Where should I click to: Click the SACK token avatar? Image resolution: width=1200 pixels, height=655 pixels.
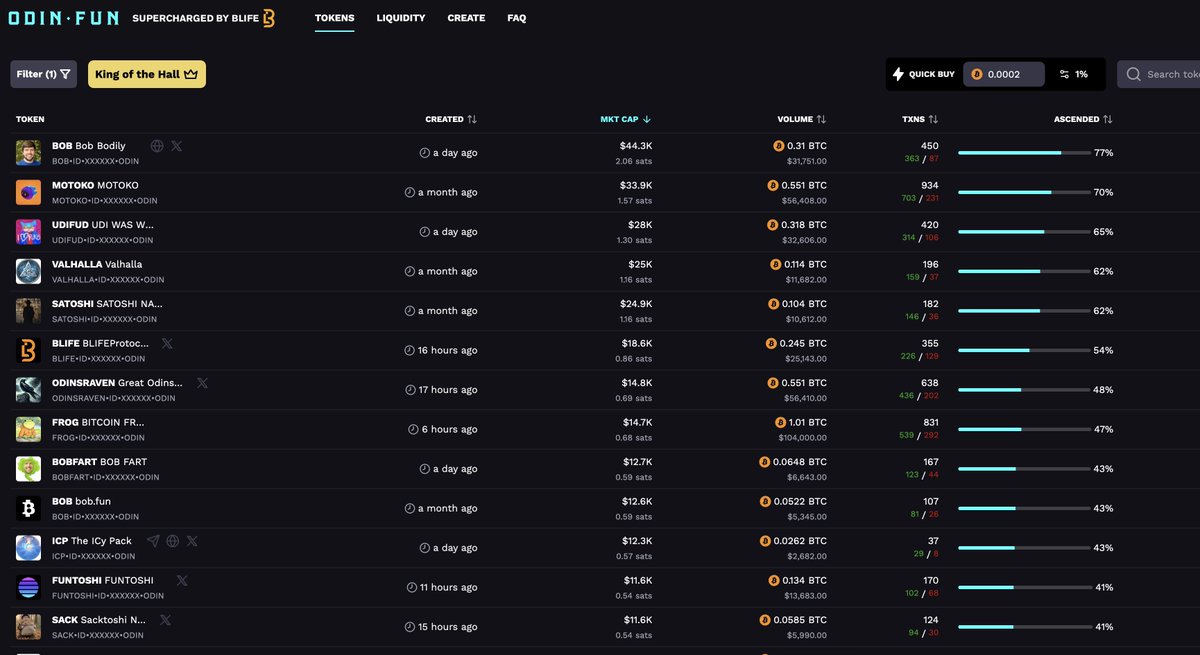point(28,627)
